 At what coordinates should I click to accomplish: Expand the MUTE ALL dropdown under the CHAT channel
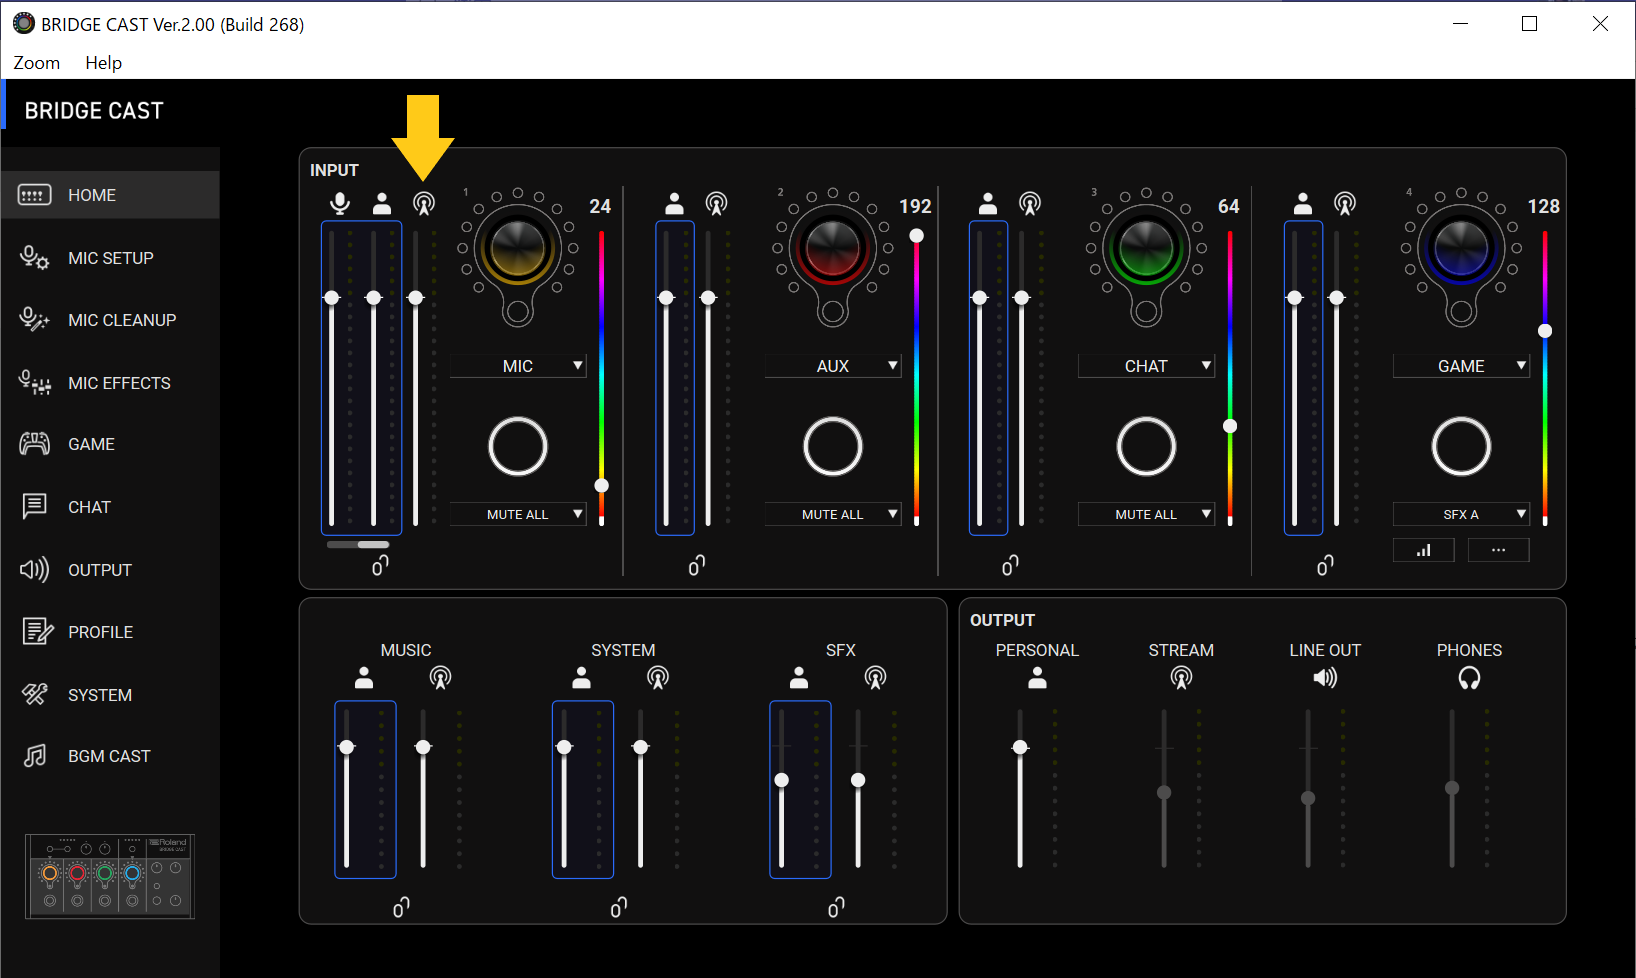click(x=1146, y=513)
